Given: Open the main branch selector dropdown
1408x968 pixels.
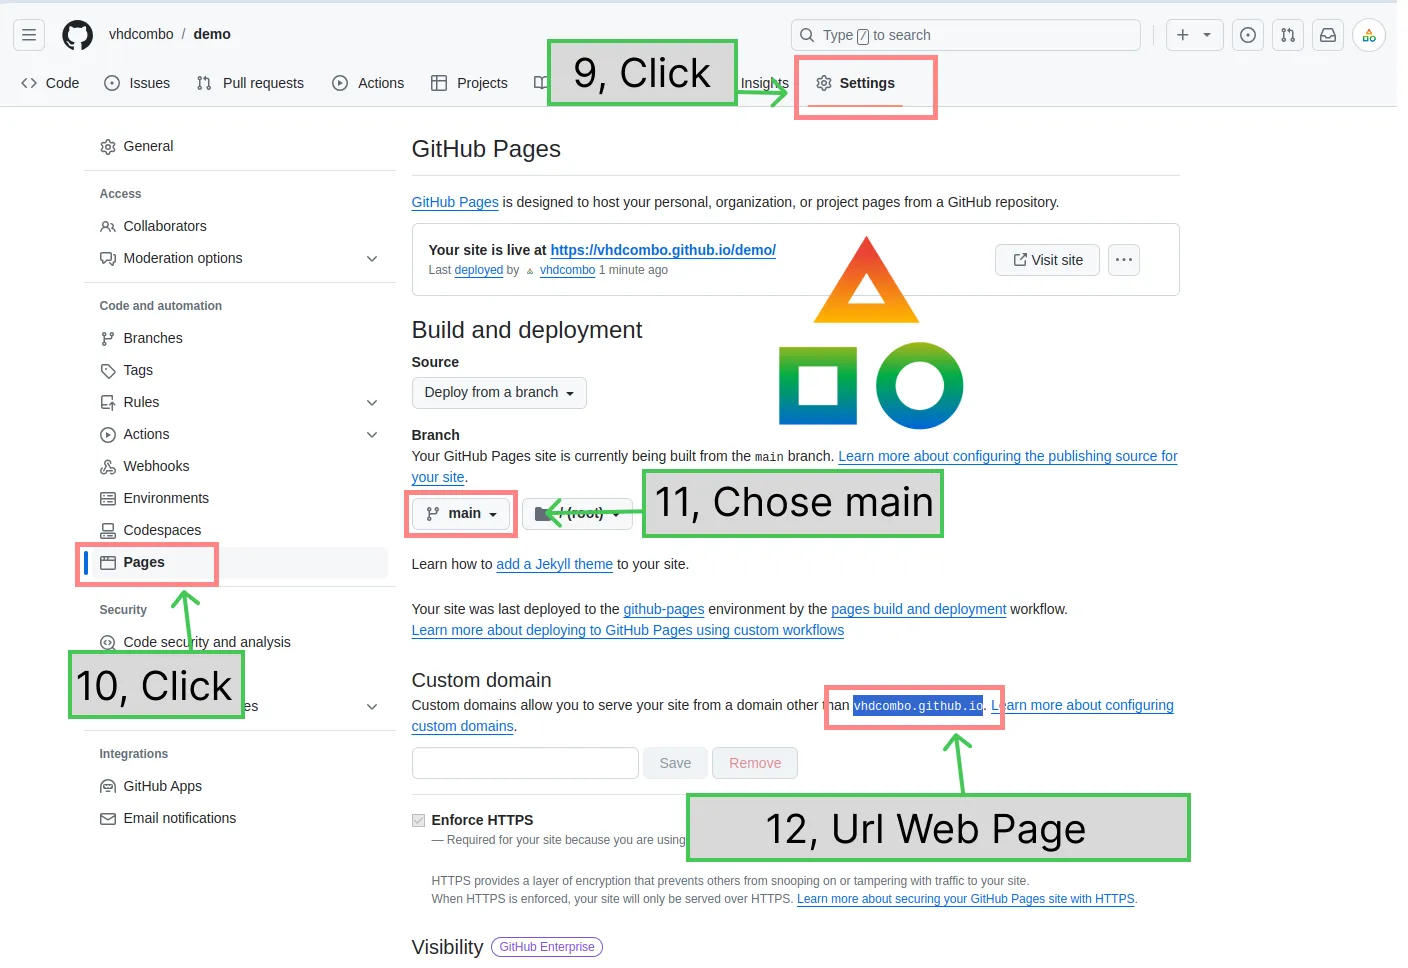Looking at the screenshot, I should tap(461, 514).
